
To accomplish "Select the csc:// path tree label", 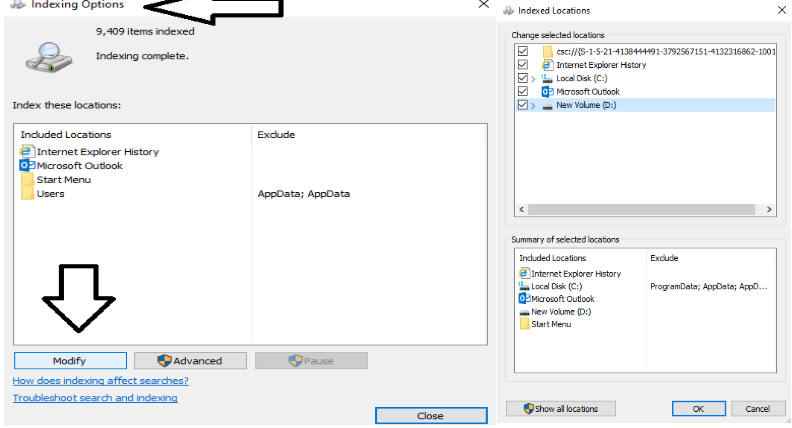I will point(666,52).
